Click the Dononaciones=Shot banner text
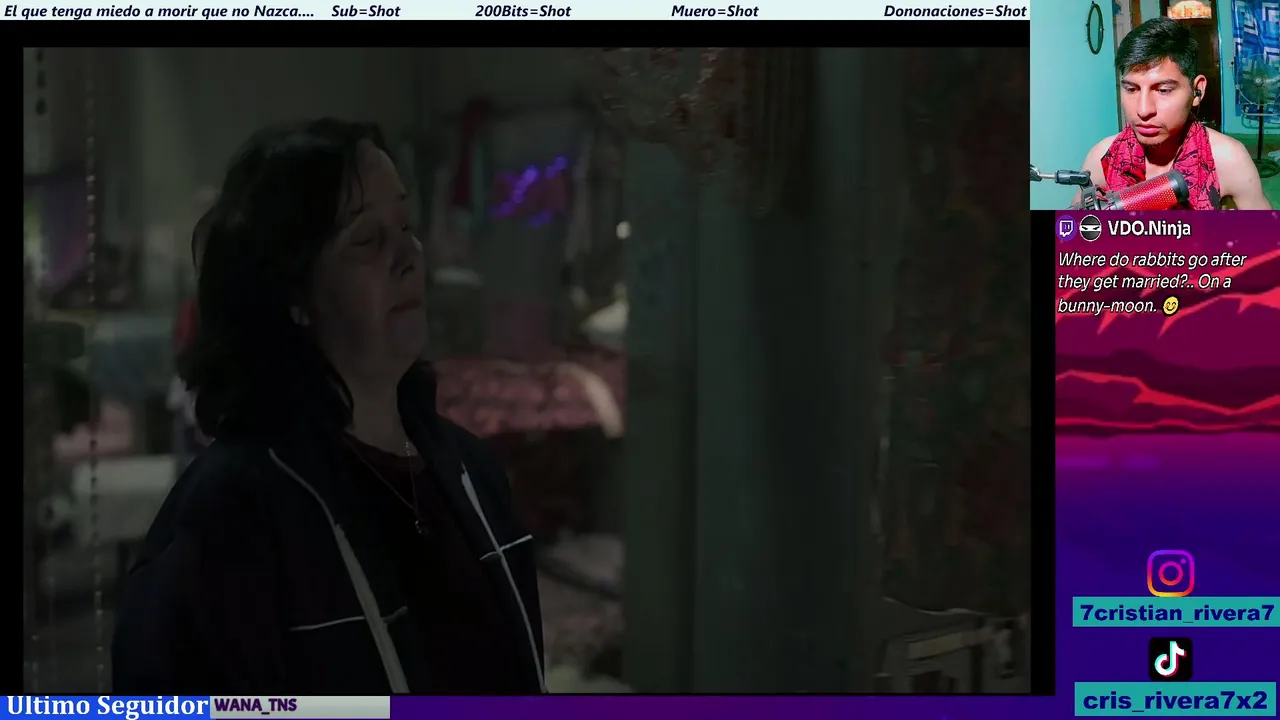This screenshot has height=720, width=1280. tap(955, 11)
